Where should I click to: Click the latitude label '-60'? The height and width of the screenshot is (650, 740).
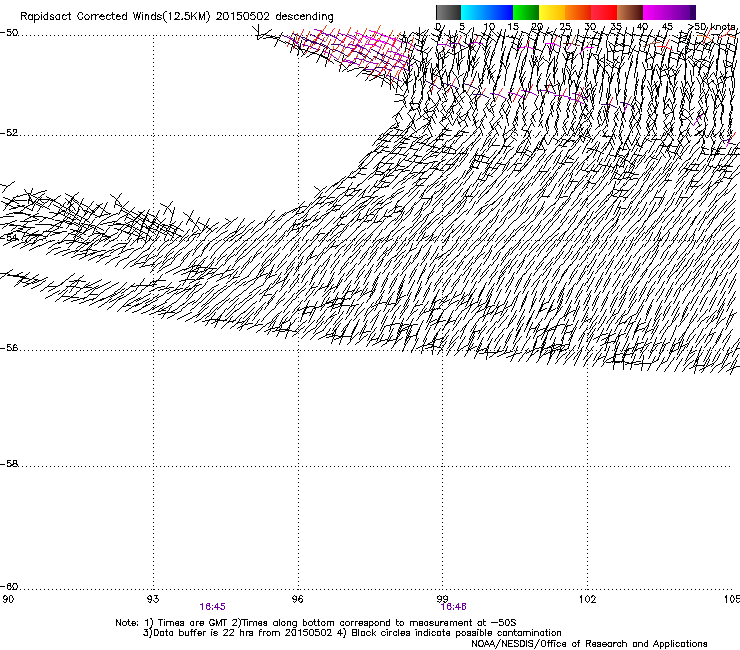[x=9, y=587]
